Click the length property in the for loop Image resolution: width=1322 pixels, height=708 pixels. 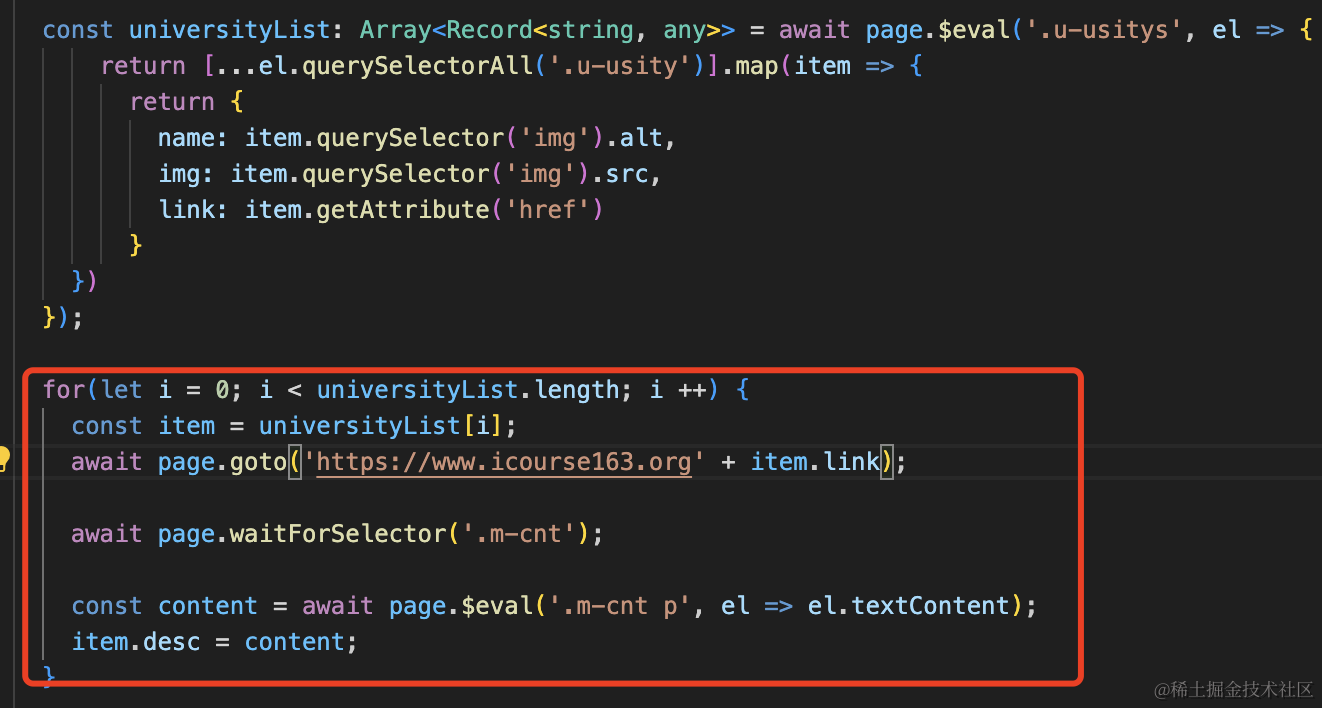tap(577, 390)
